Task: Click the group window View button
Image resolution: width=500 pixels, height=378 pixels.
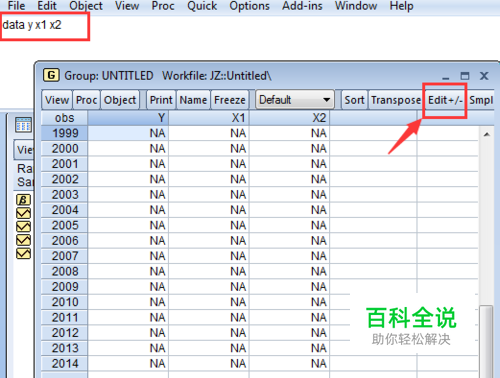Action: pyautogui.click(x=57, y=100)
